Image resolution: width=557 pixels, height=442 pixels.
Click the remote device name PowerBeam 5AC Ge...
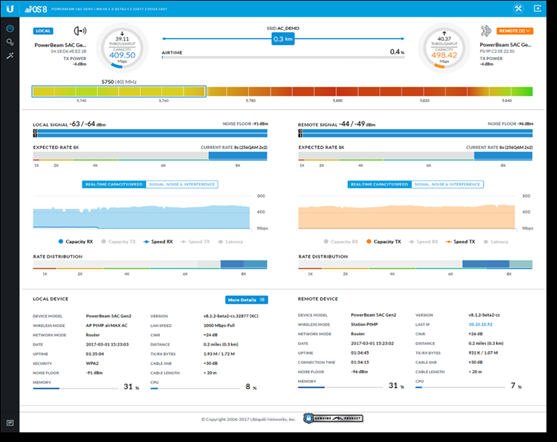505,45
